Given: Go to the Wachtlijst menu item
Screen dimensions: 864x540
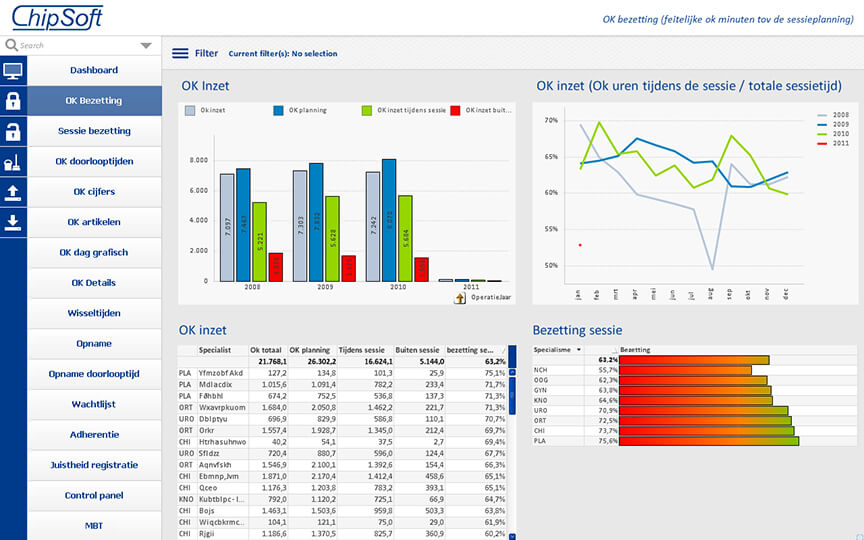Looking at the screenshot, I should [x=94, y=404].
